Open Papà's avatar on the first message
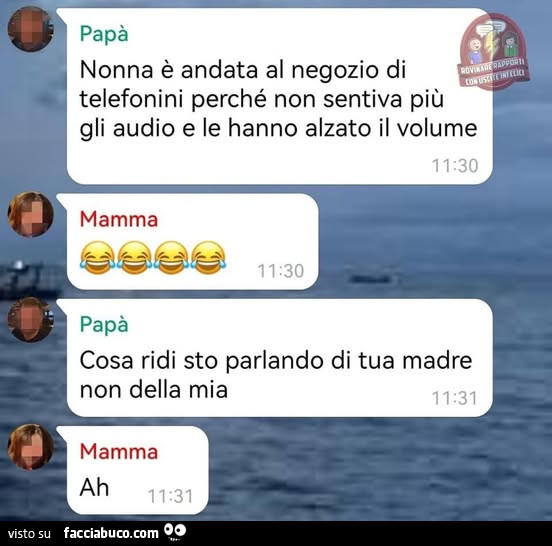This screenshot has width=552, height=546. click(x=30, y=29)
